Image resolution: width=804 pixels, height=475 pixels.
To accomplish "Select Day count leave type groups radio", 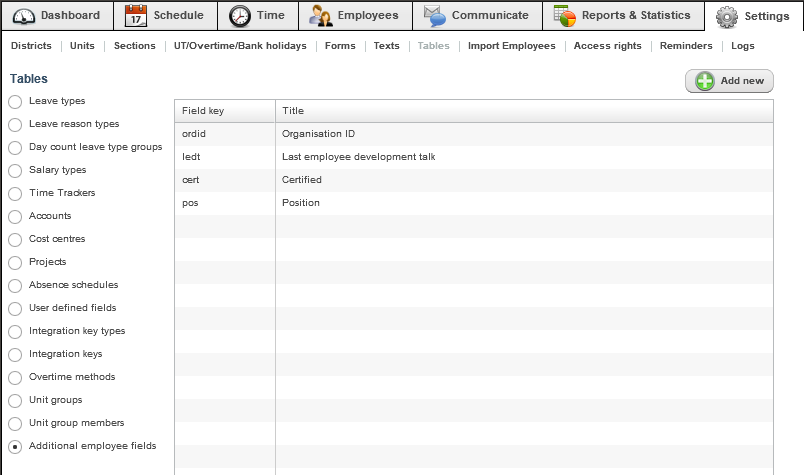I will point(15,148).
